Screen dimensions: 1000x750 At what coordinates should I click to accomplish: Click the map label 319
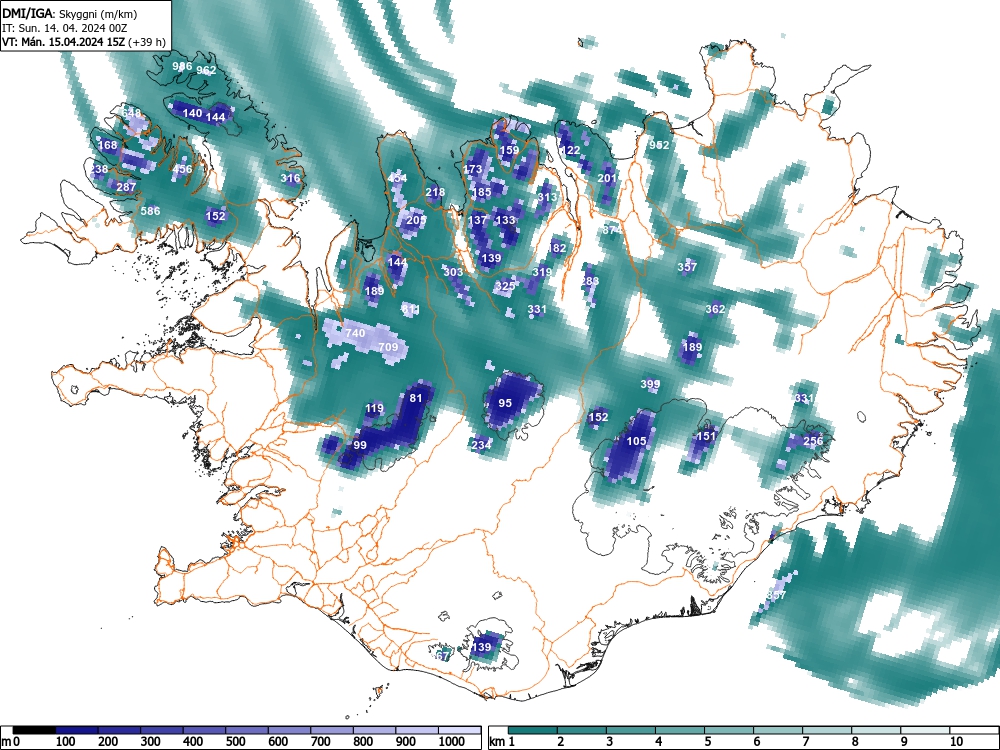(x=542, y=272)
